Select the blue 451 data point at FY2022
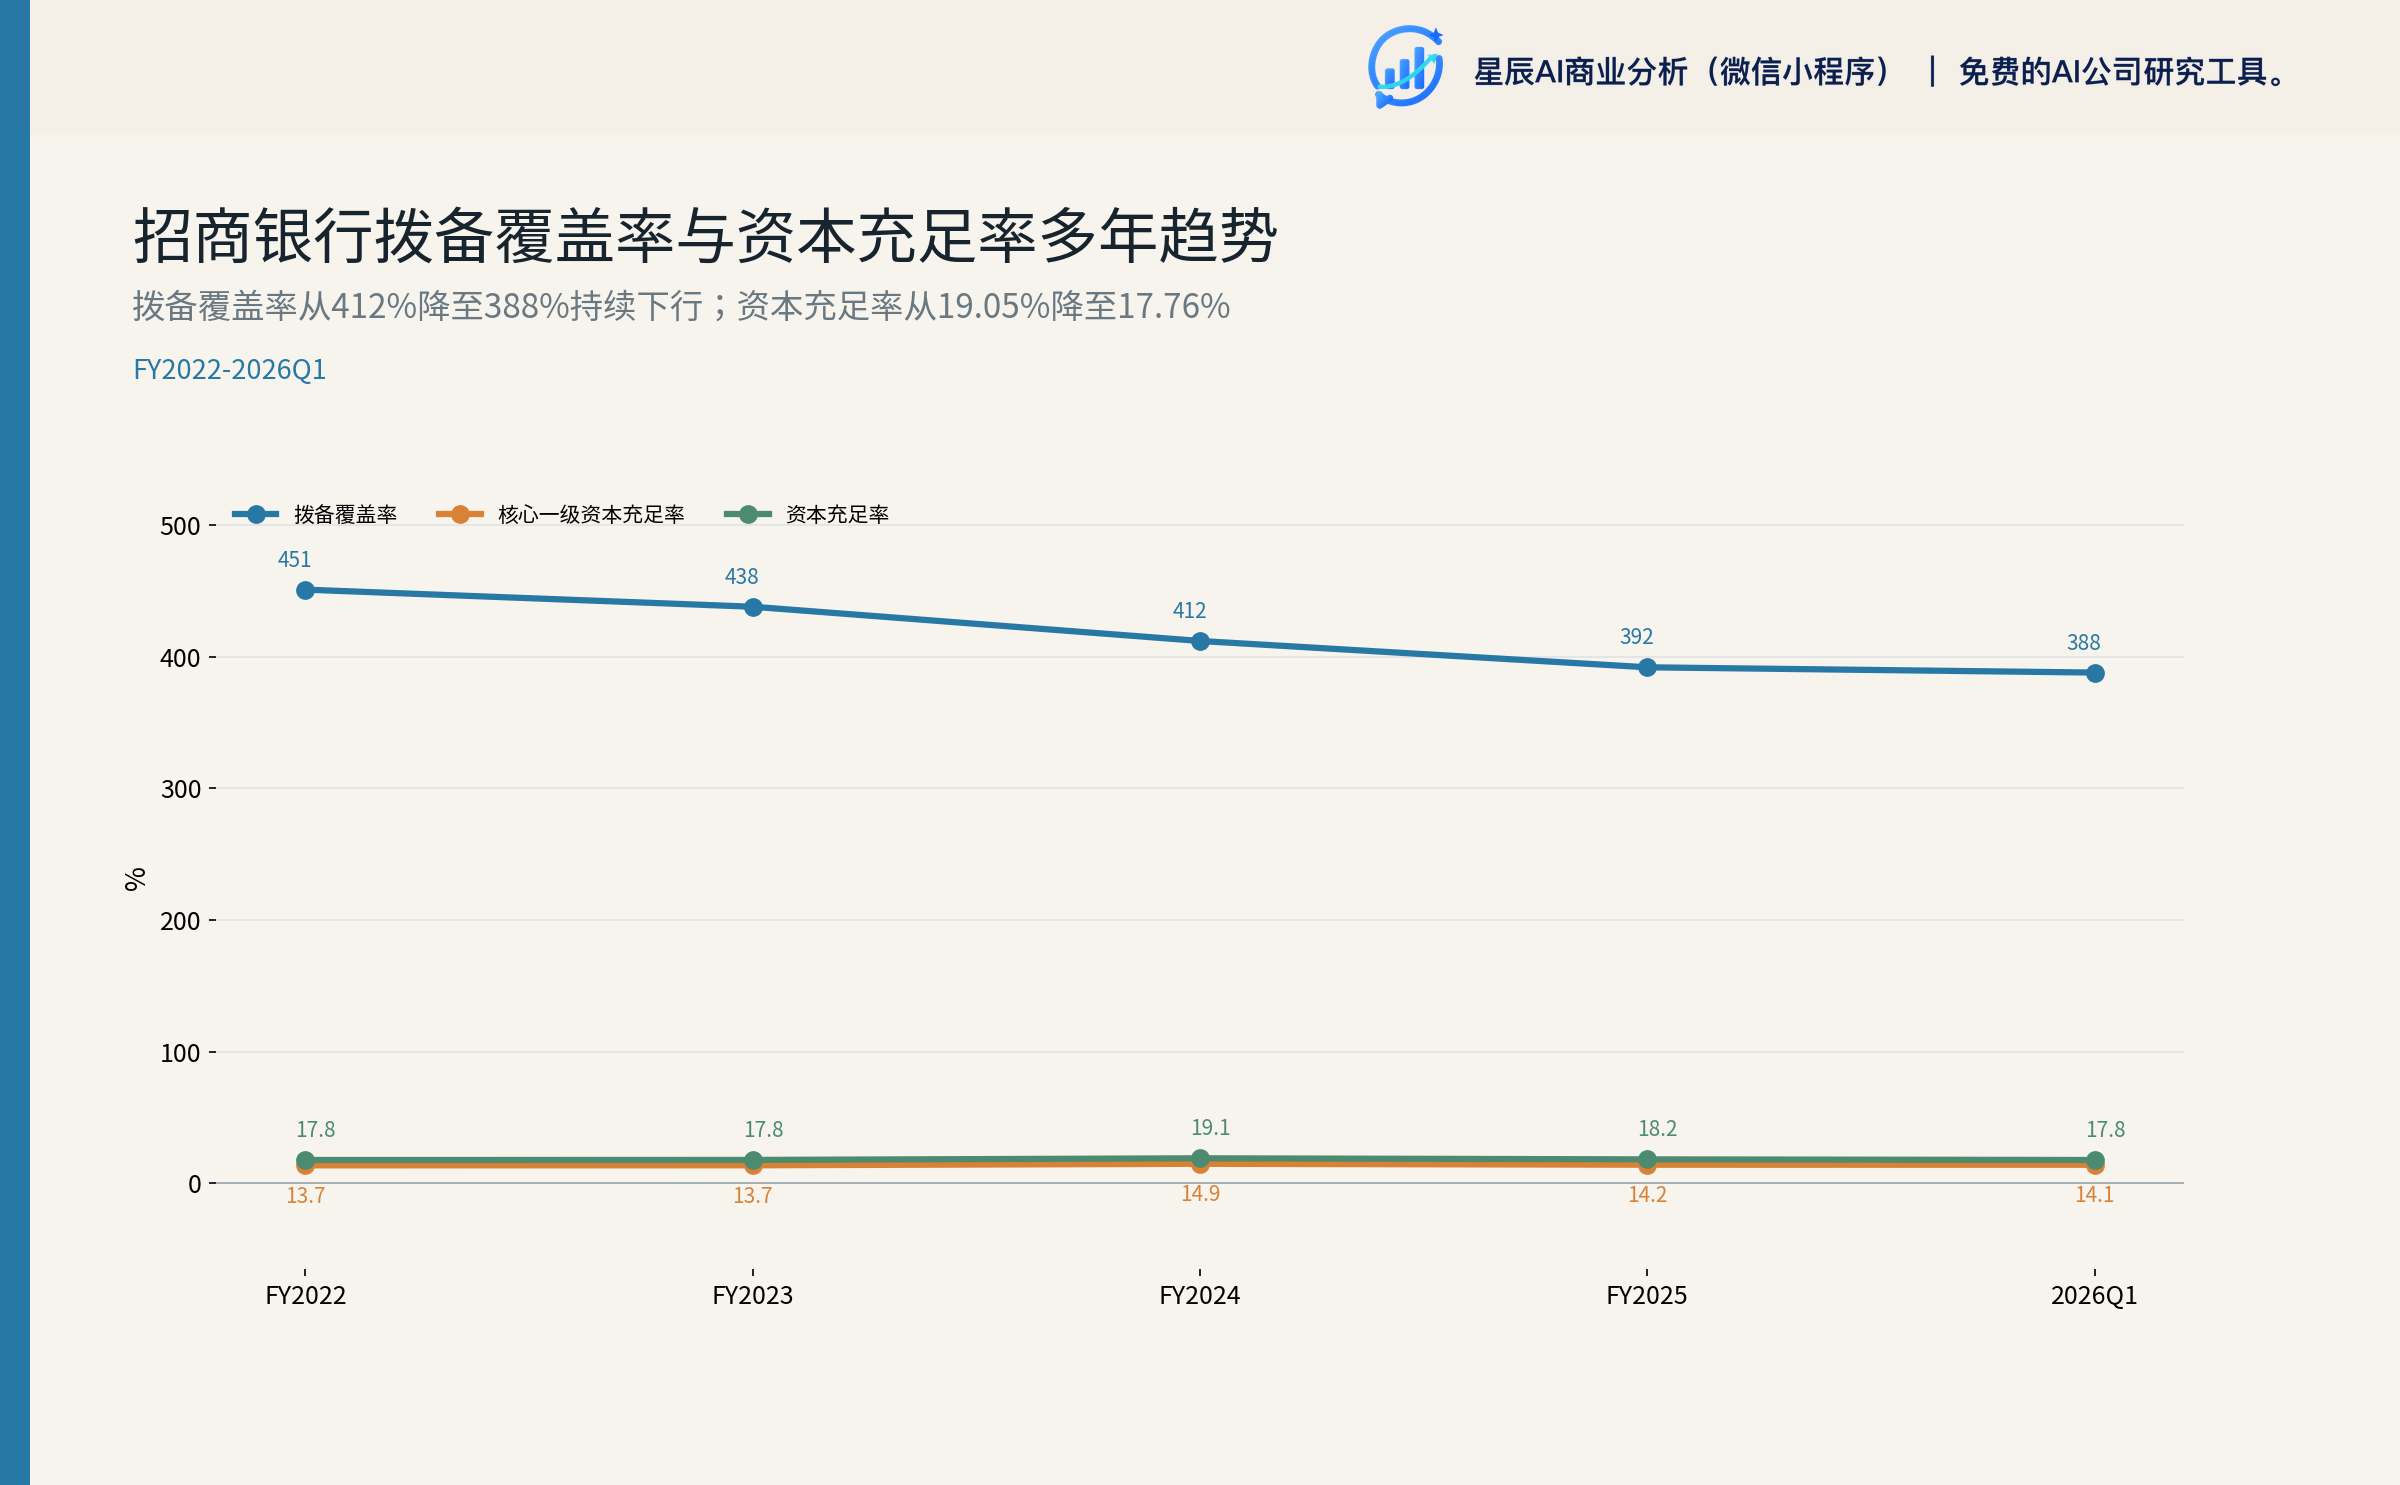 click(306, 591)
